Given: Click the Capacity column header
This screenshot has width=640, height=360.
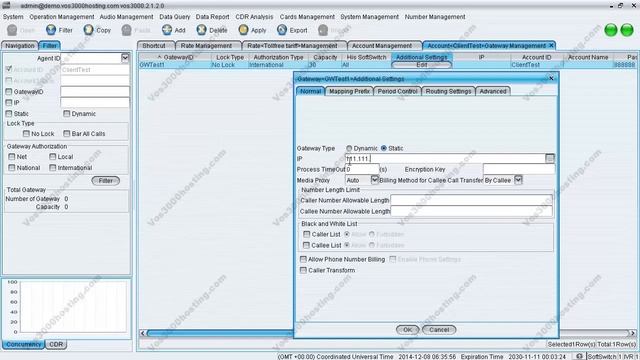Looking at the screenshot, I should tap(325, 57).
